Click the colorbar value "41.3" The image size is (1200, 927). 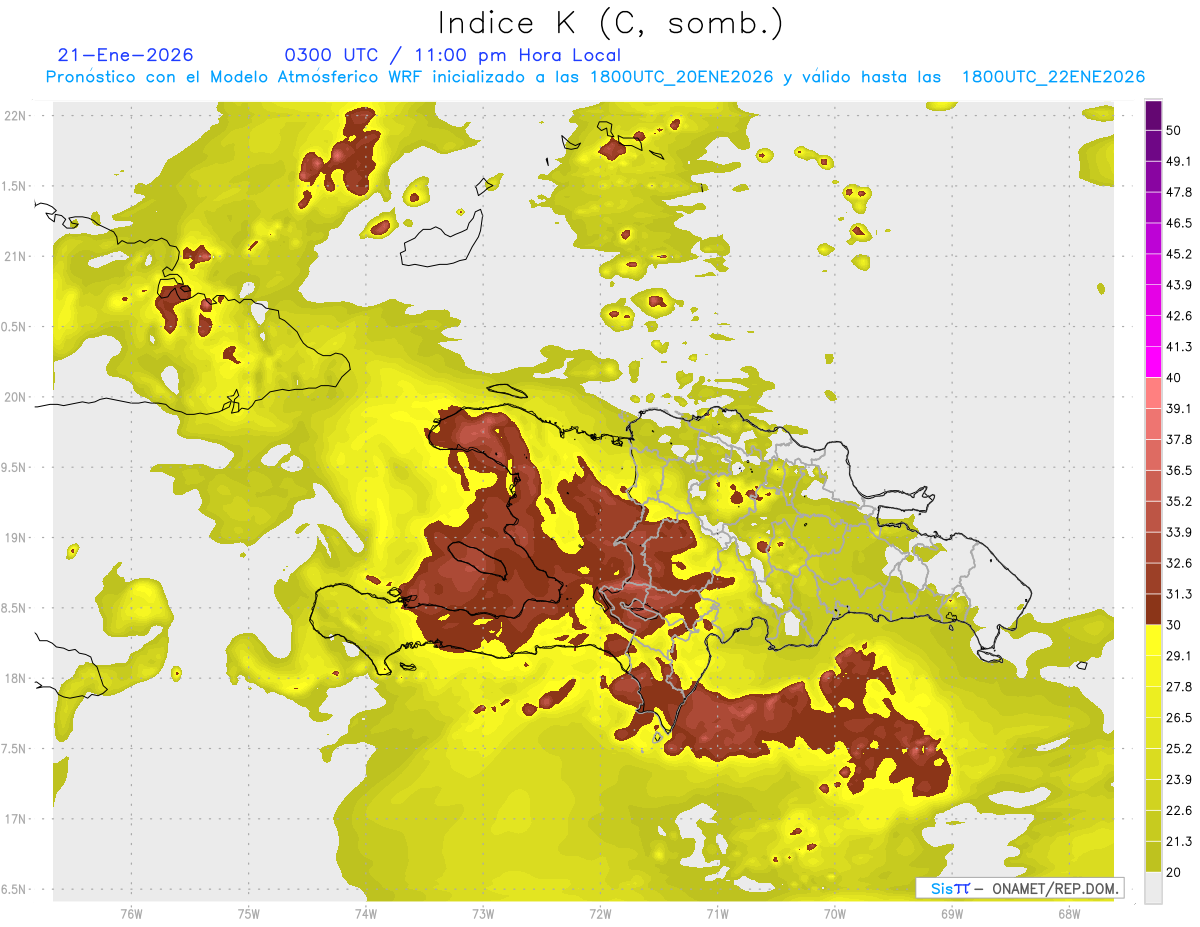pos(1180,347)
